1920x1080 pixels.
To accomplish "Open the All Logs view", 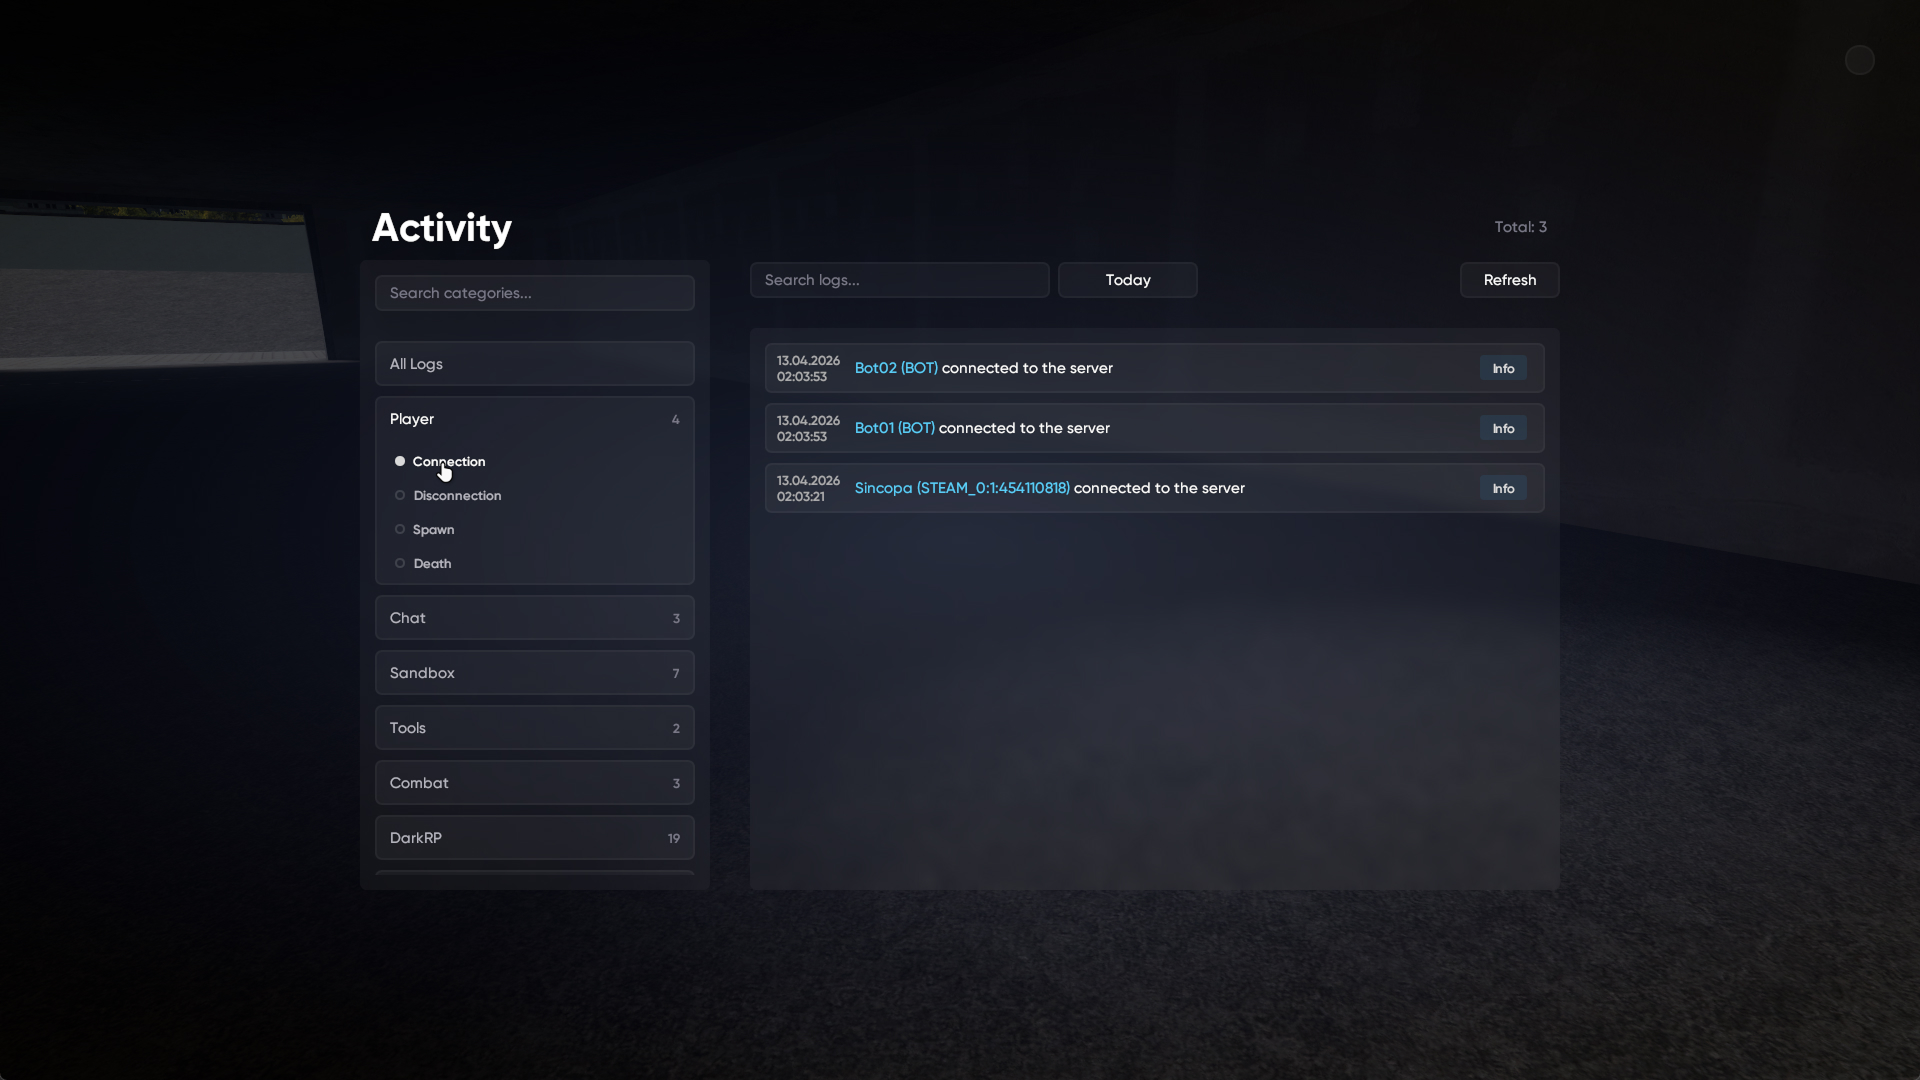I will (x=535, y=364).
